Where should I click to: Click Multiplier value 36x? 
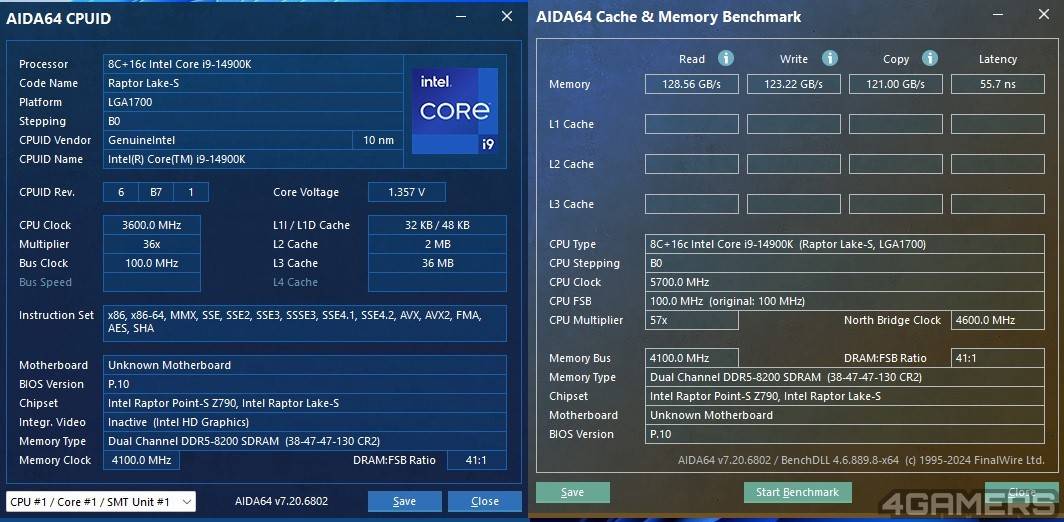(151, 244)
